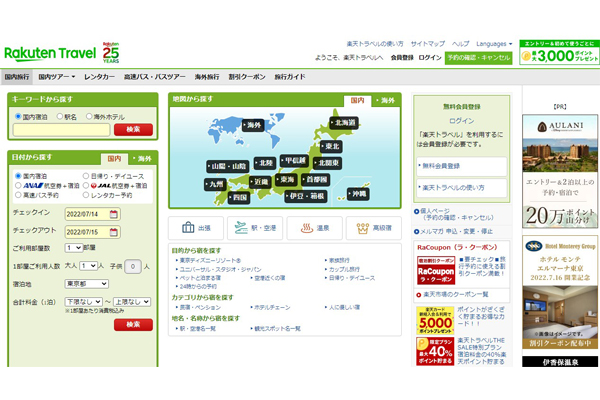Image resolution: width=600 pixels, height=400 pixels.
Task: Select 沖縄 on the Japan map
Action: click(357, 193)
